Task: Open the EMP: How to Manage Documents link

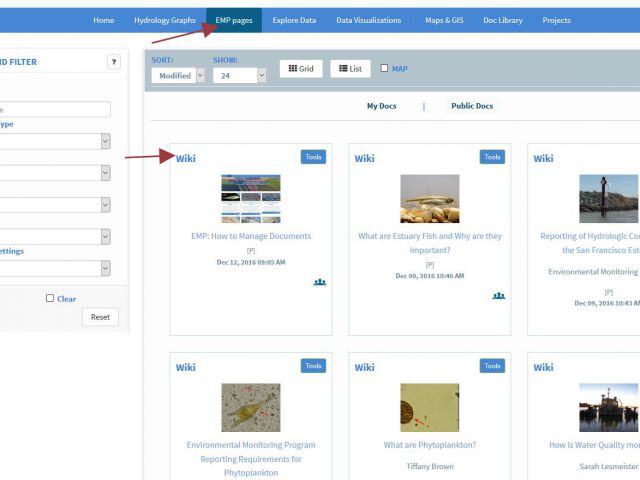Action: pos(251,236)
